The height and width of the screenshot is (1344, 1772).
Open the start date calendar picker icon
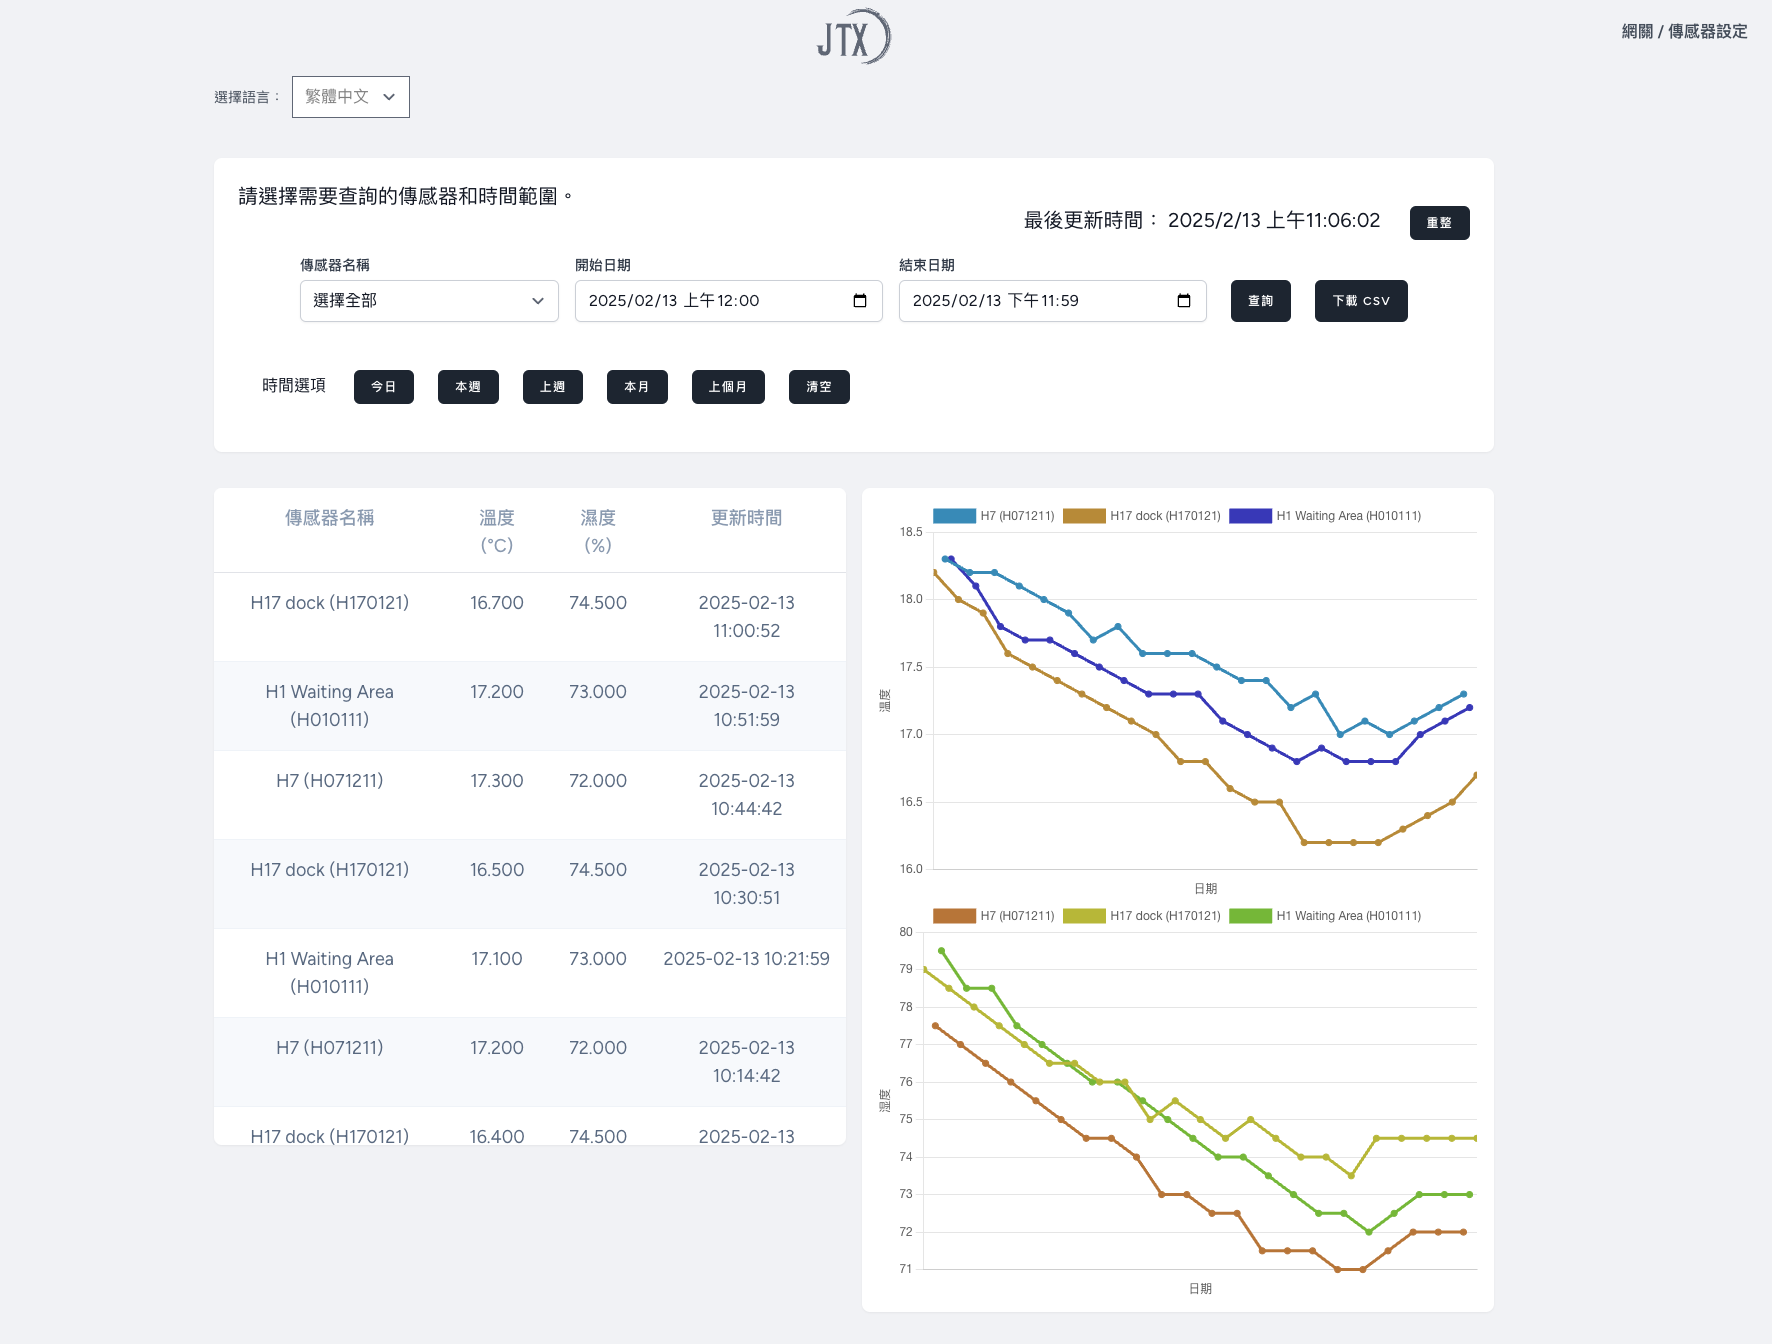[x=860, y=301]
